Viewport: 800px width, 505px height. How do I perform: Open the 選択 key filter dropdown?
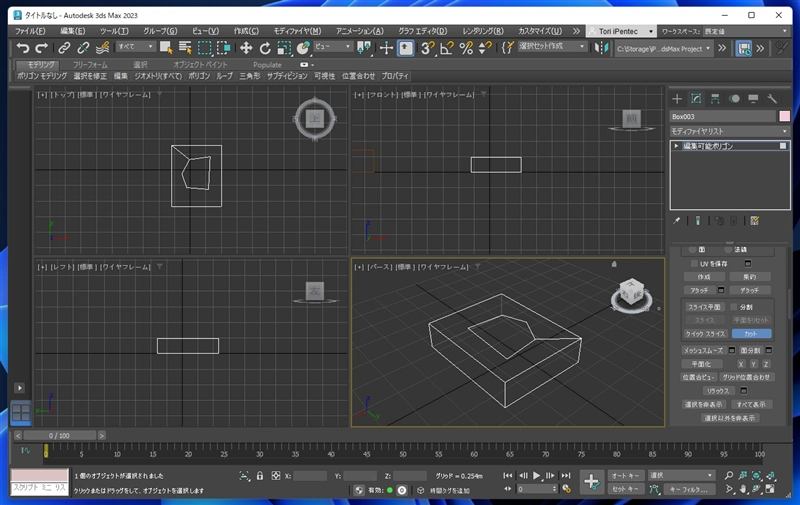[682, 475]
